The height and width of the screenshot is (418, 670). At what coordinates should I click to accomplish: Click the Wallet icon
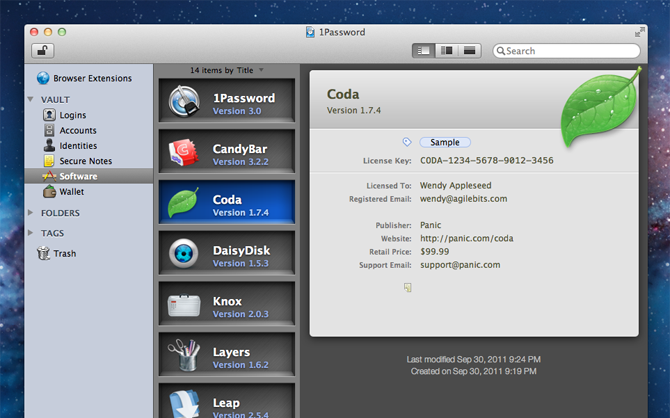(50, 191)
